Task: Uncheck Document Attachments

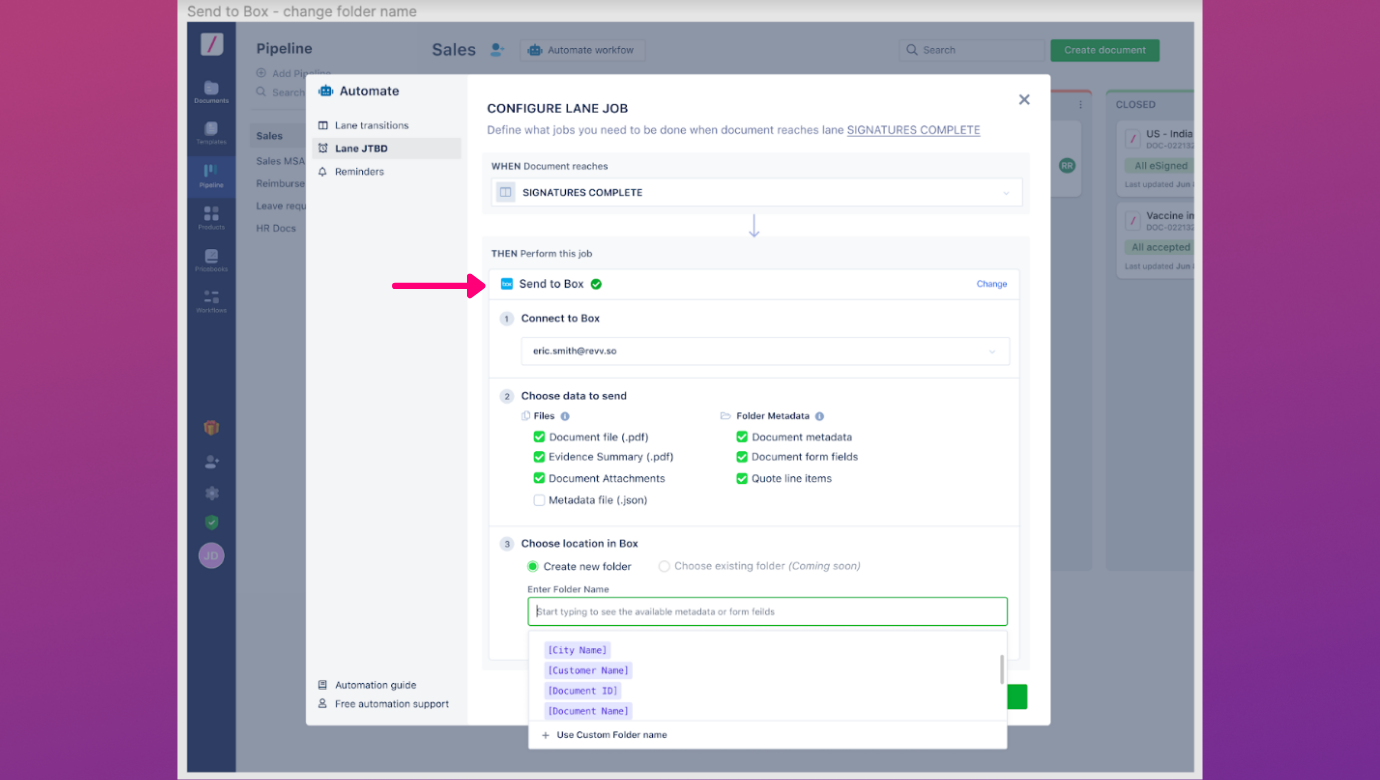Action: (539, 478)
